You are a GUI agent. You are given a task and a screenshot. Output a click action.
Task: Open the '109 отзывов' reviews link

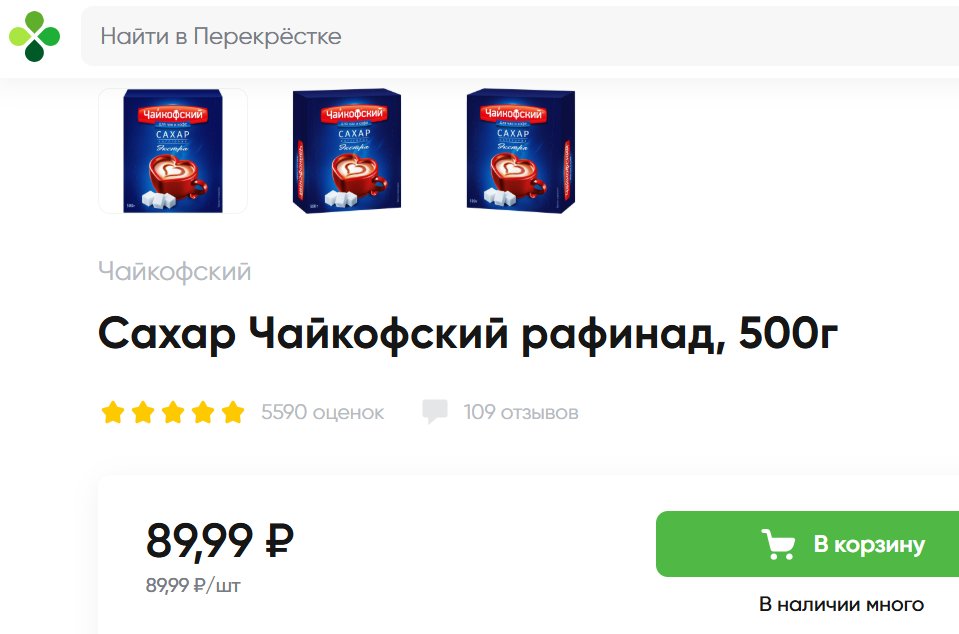click(520, 412)
